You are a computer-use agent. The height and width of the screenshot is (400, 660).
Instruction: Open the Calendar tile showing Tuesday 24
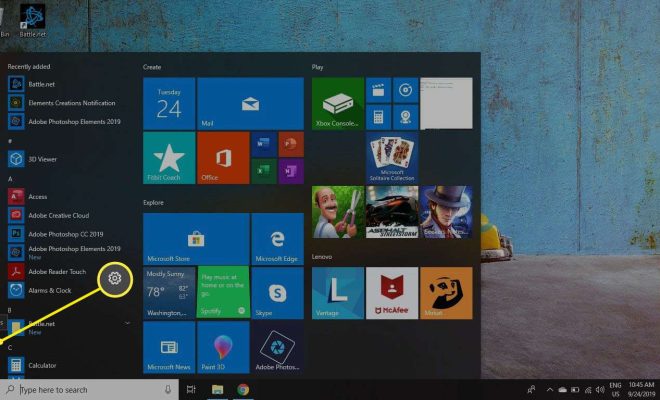[169, 104]
